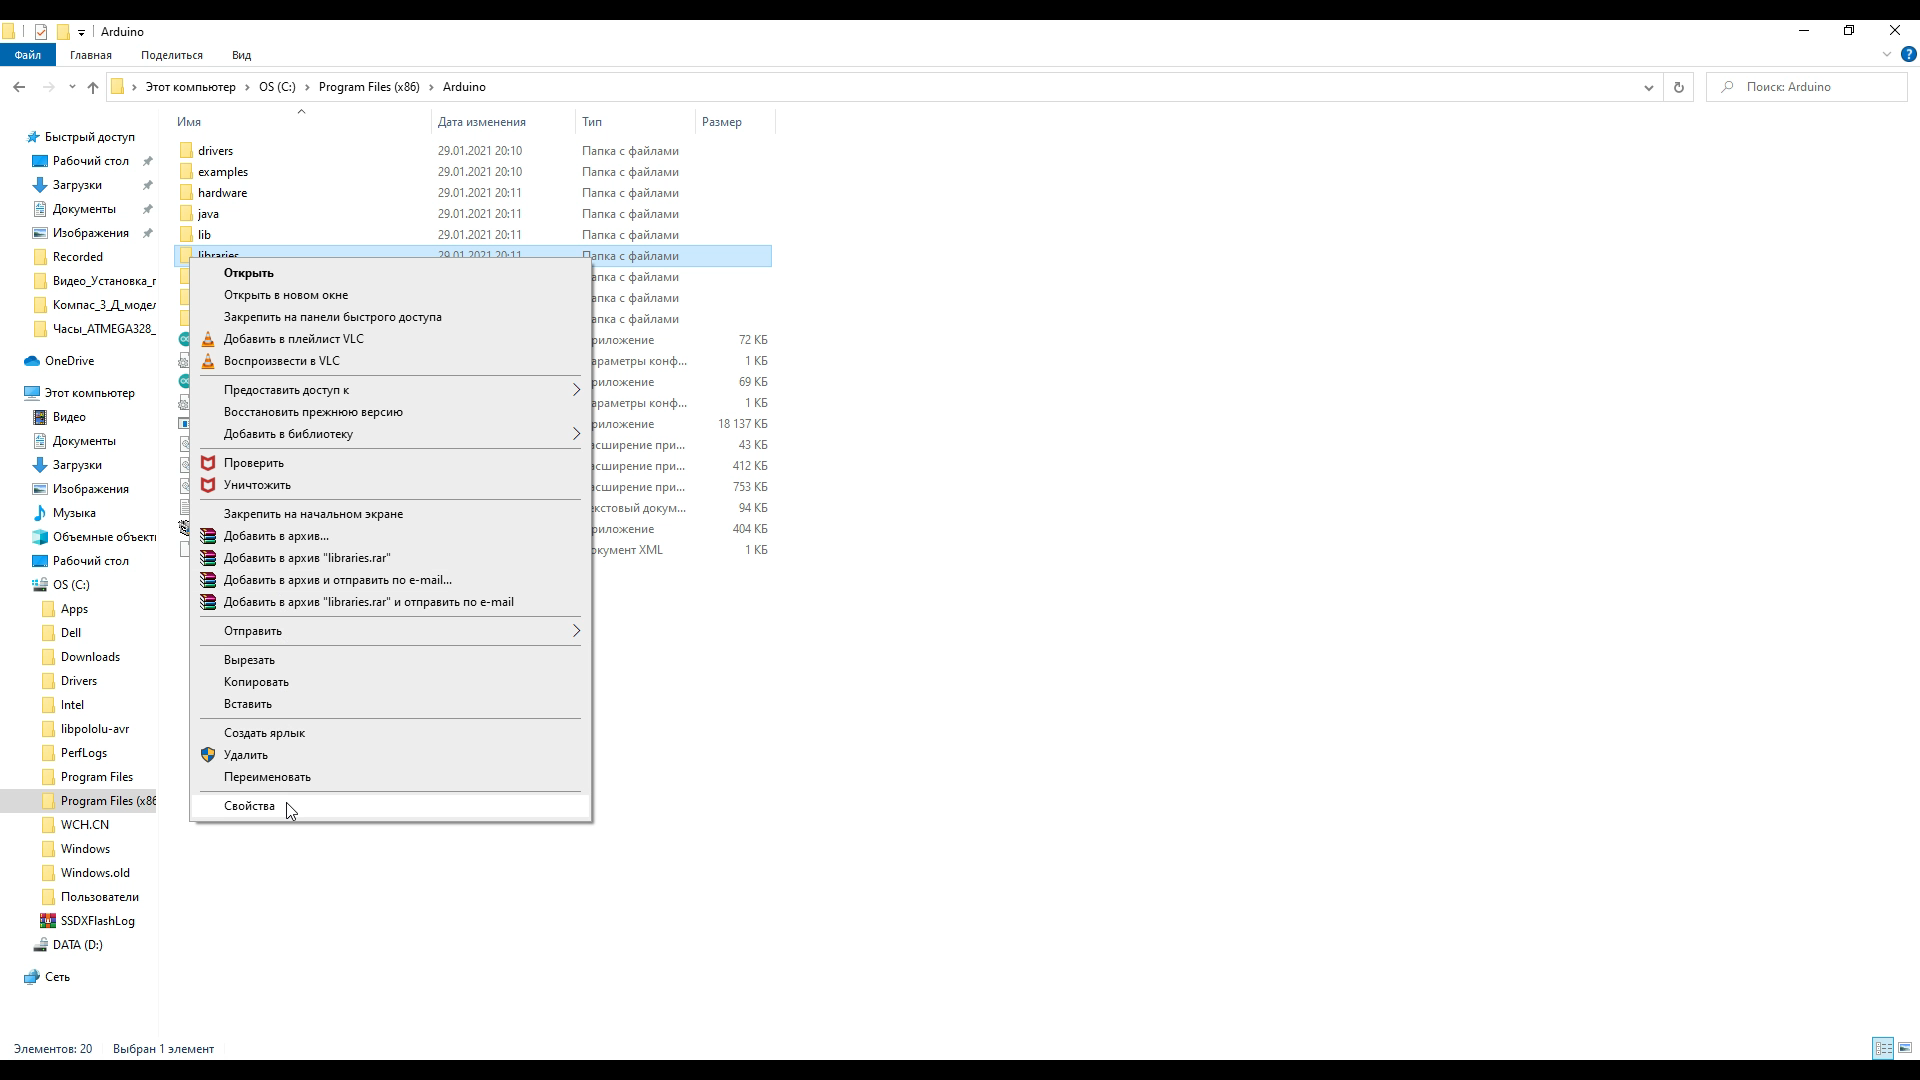This screenshot has width=1920, height=1080.
Task: Open the address bar history dropdown
Action: (1648, 87)
